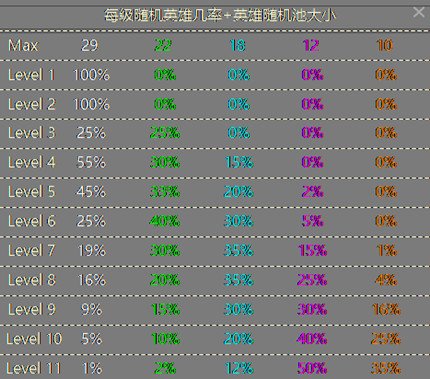Select the Level 2 row label
Screen dimensions: 430x379
(x=32, y=104)
